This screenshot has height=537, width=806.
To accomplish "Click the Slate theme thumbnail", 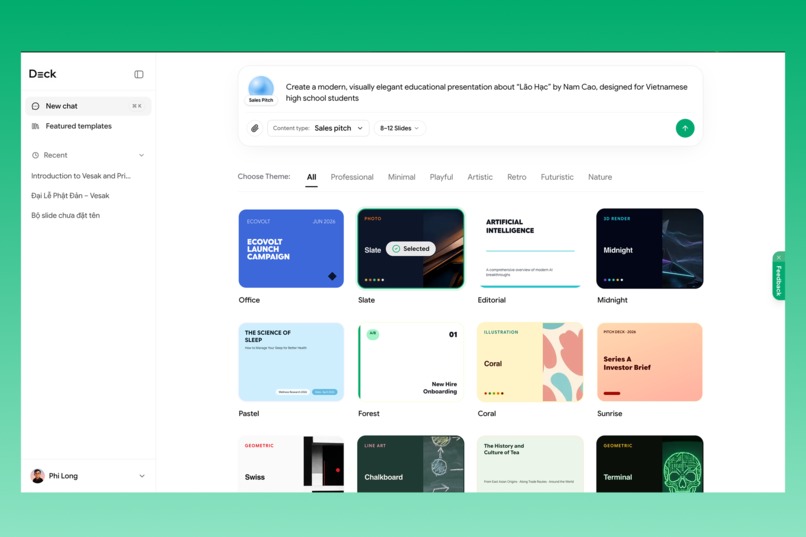I will (x=411, y=248).
